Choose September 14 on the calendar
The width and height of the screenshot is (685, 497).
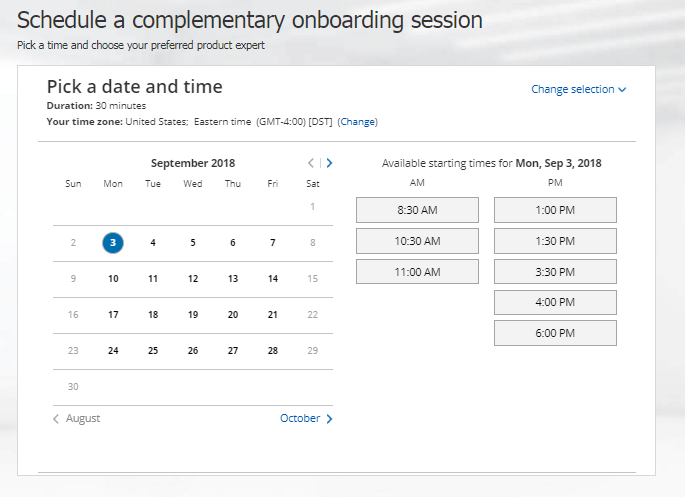273,279
